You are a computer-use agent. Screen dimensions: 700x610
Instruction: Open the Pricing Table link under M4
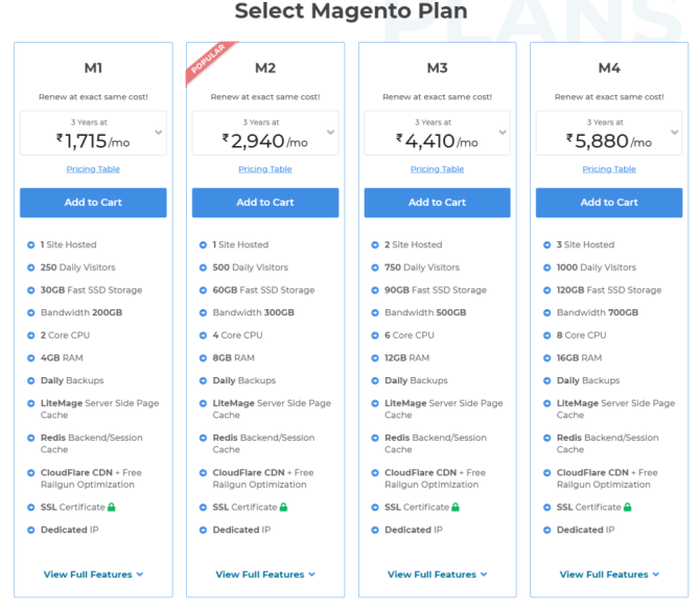(x=609, y=169)
